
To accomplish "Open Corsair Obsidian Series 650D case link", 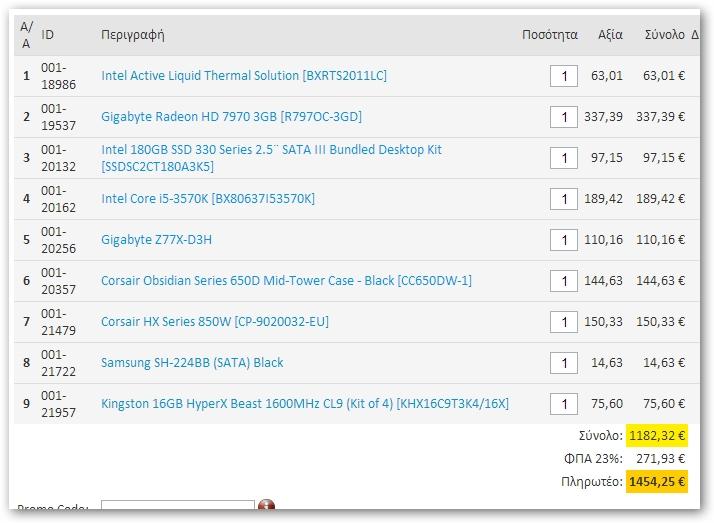I will point(286,281).
